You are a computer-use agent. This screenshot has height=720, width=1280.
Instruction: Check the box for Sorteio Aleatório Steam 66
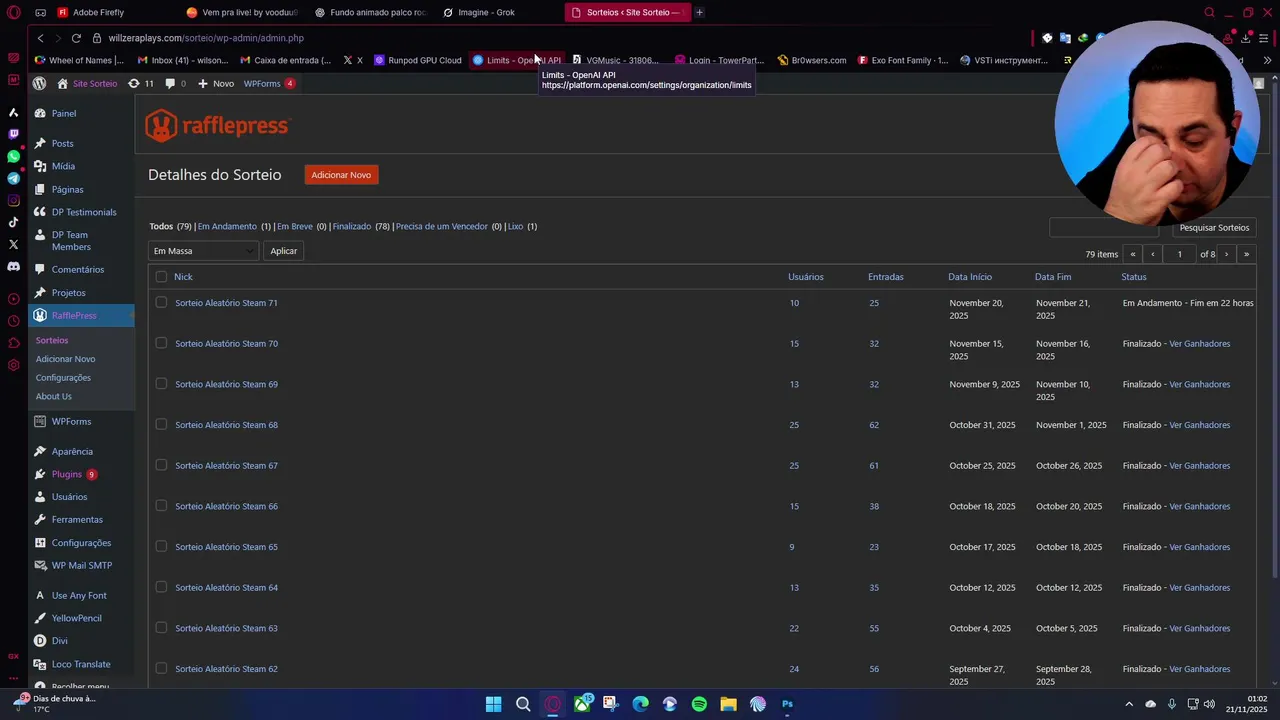coord(161,506)
